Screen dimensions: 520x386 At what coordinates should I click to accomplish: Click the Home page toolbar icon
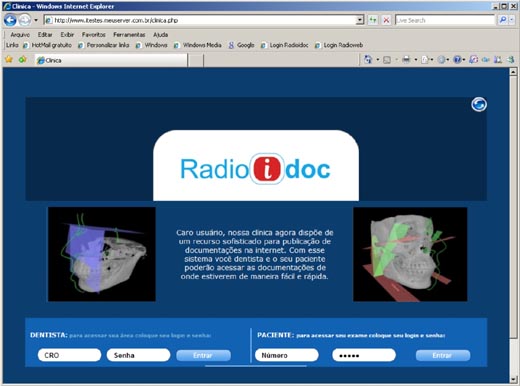tap(368, 60)
